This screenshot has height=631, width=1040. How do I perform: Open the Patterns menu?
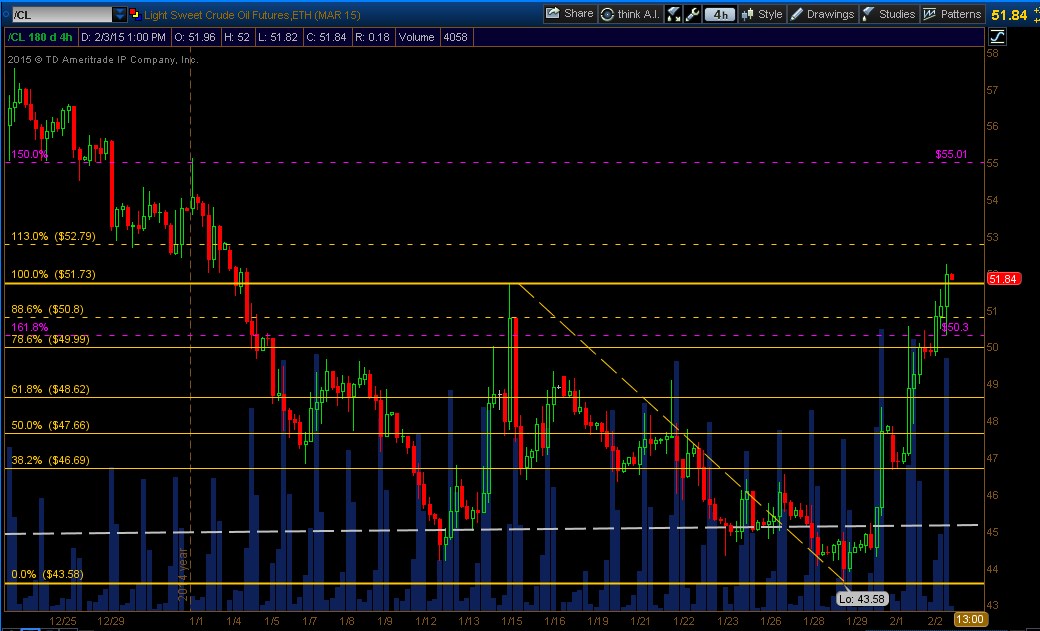[x=952, y=14]
